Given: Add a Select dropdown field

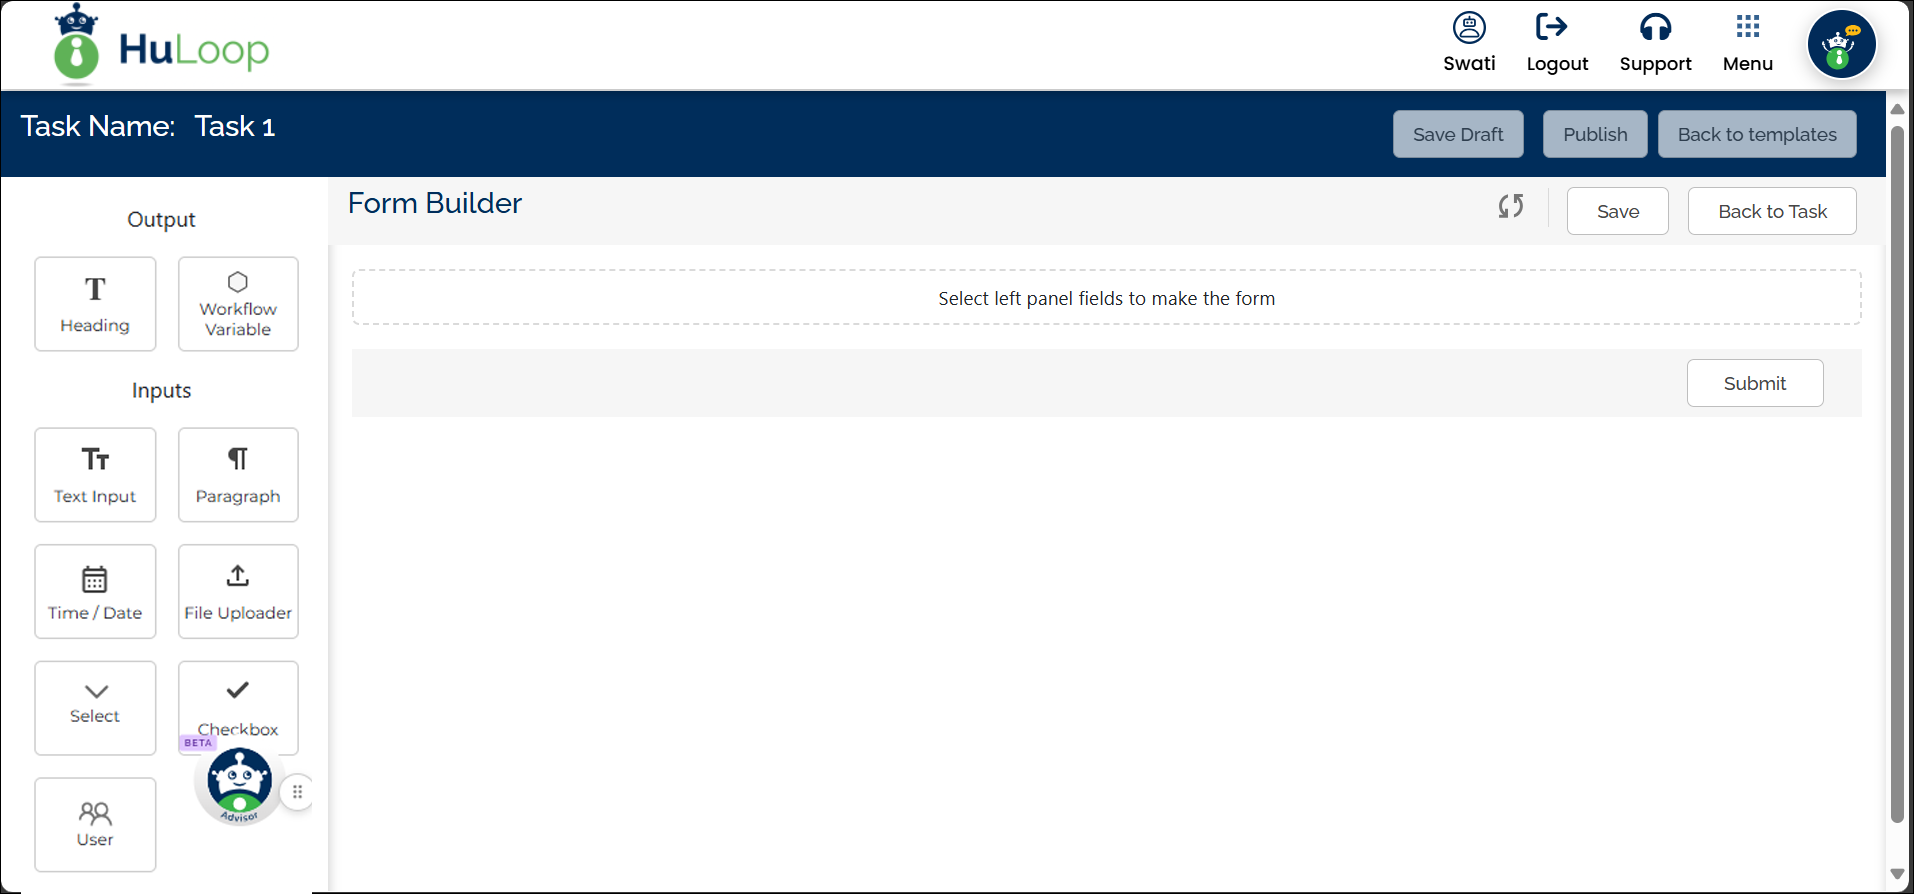Looking at the screenshot, I should click(x=95, y=708).
